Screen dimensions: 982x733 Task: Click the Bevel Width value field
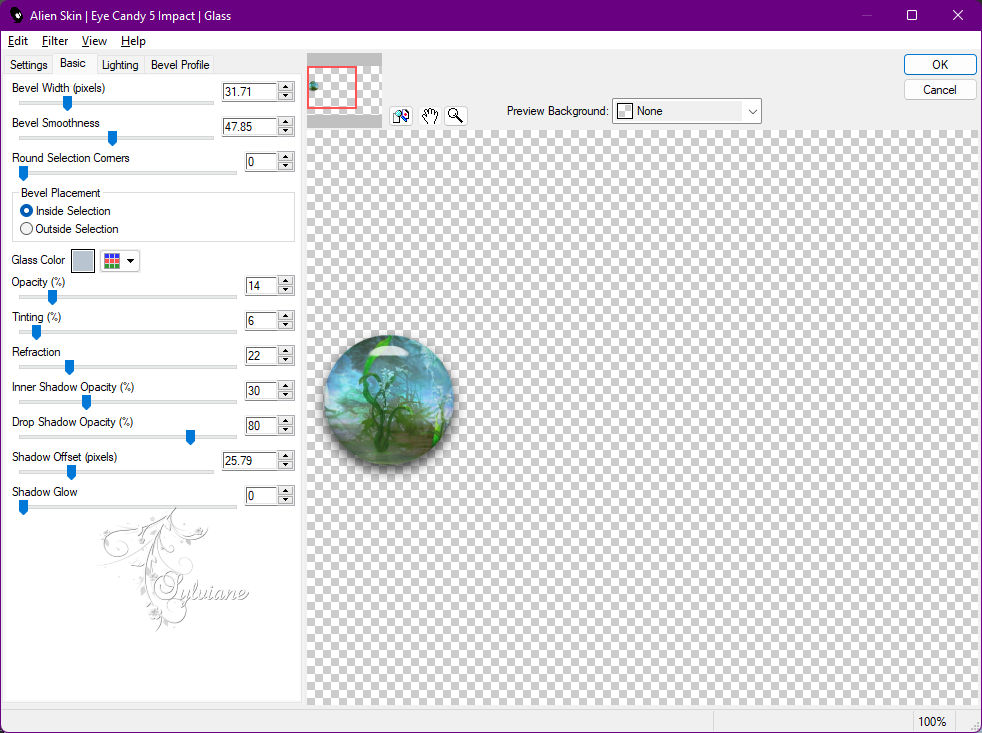[249, 92]
